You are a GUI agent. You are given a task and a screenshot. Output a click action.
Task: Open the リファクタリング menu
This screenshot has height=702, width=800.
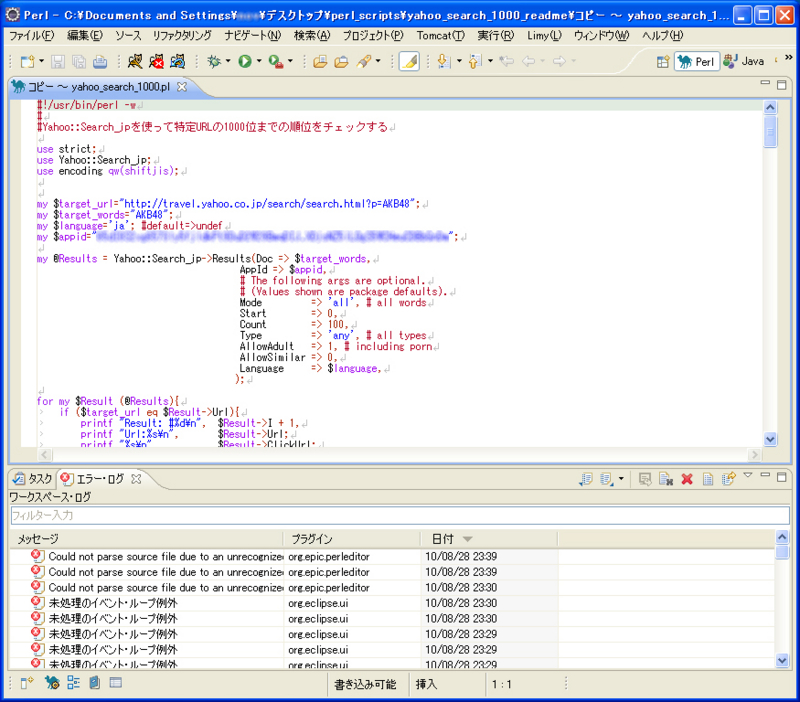[x=182, y=36]
